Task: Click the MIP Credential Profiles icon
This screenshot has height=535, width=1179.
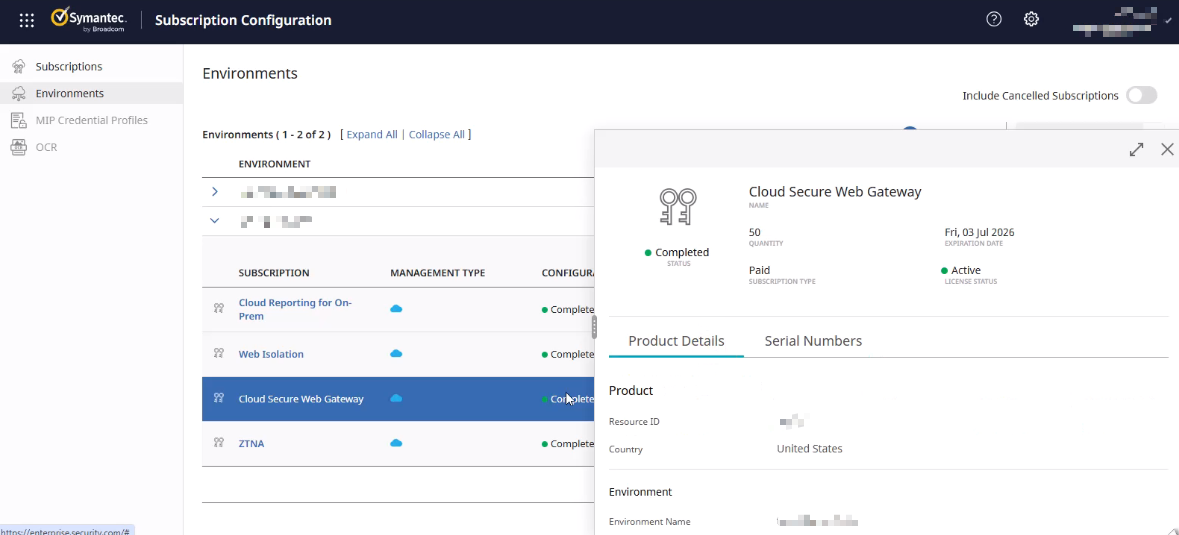Action: 19,120
